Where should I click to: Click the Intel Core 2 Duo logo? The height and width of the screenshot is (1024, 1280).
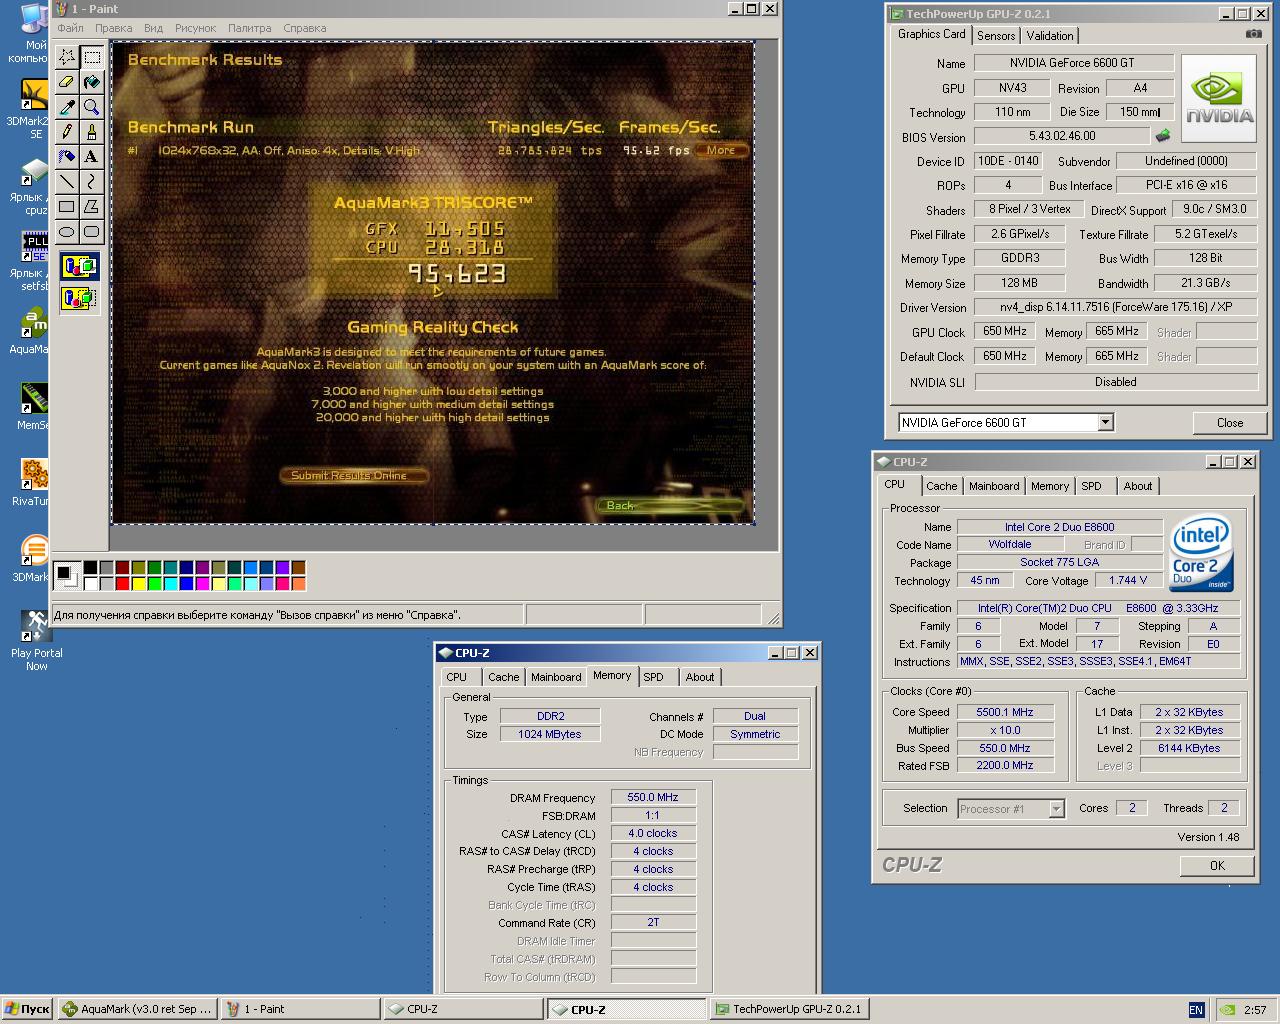1201,554
